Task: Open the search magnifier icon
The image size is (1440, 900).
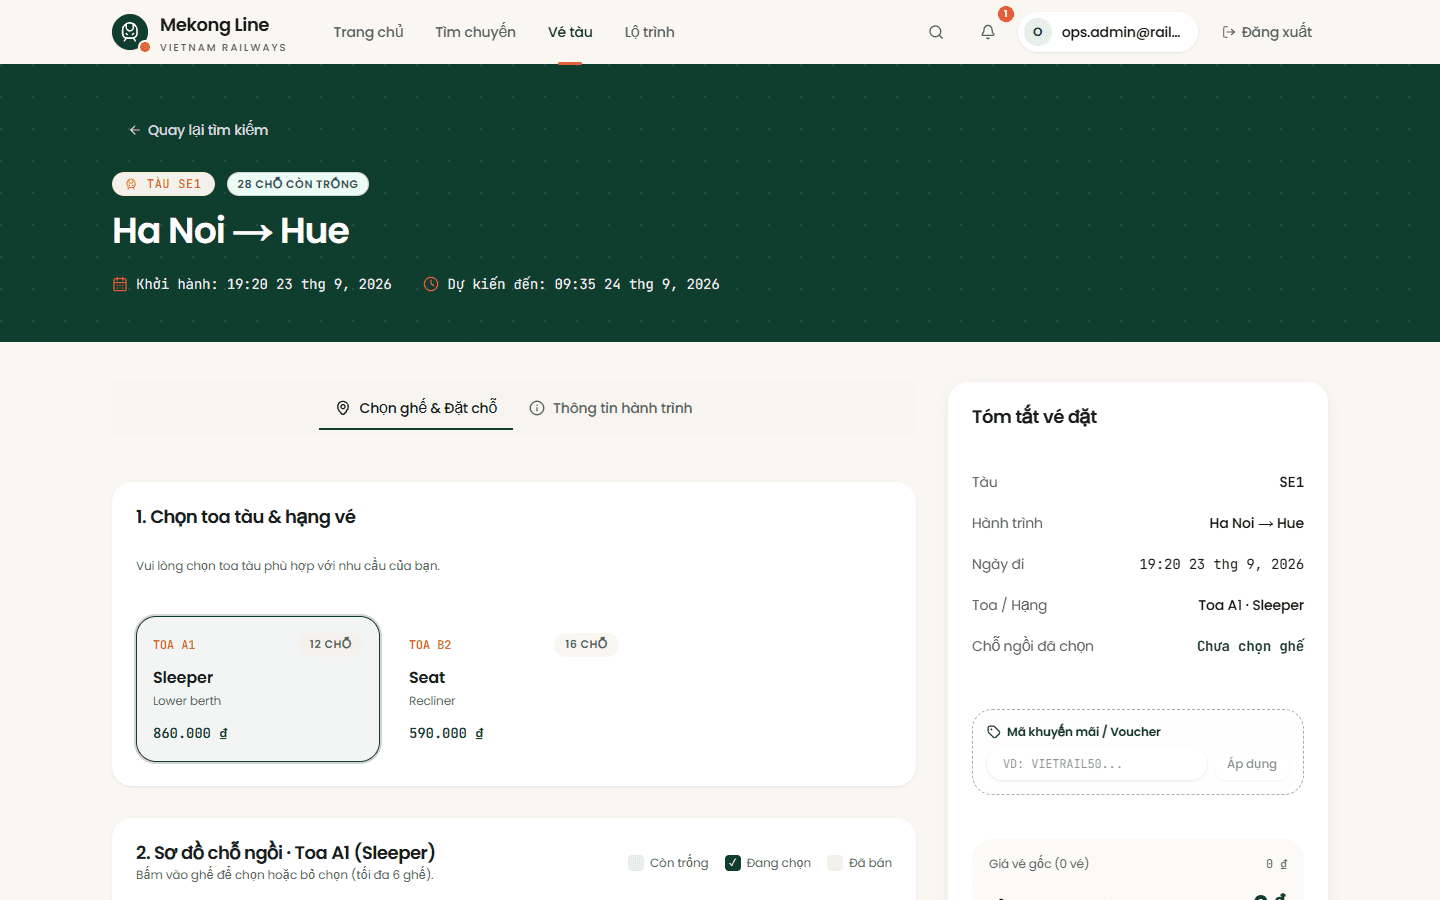Action: [936, 32]
